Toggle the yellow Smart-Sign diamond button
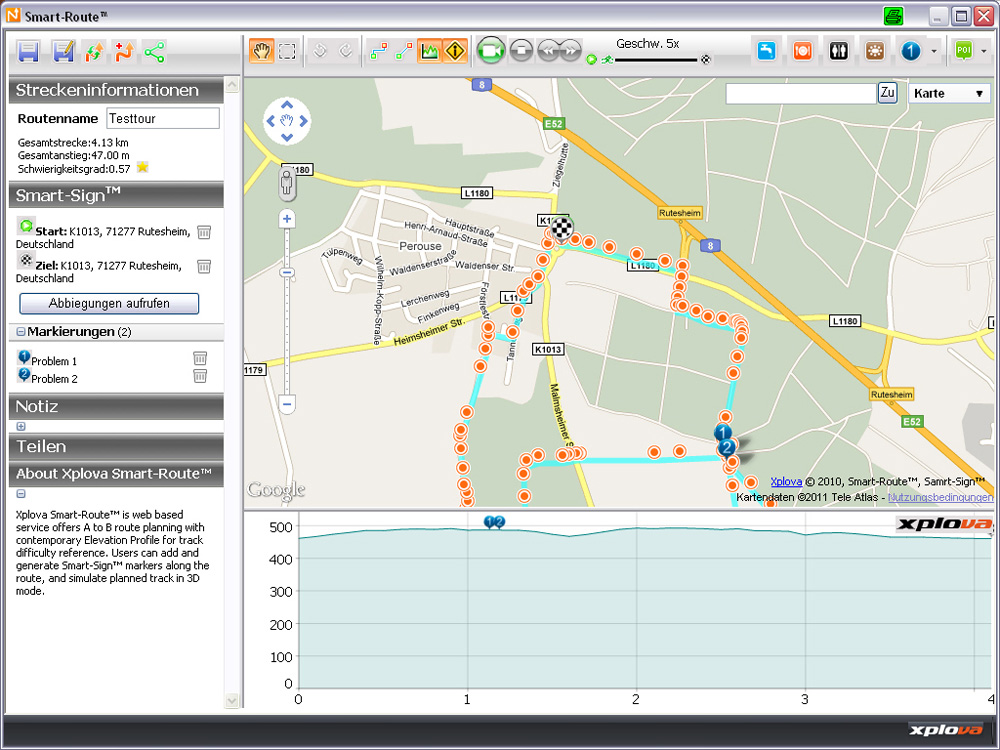 [455, 51]
